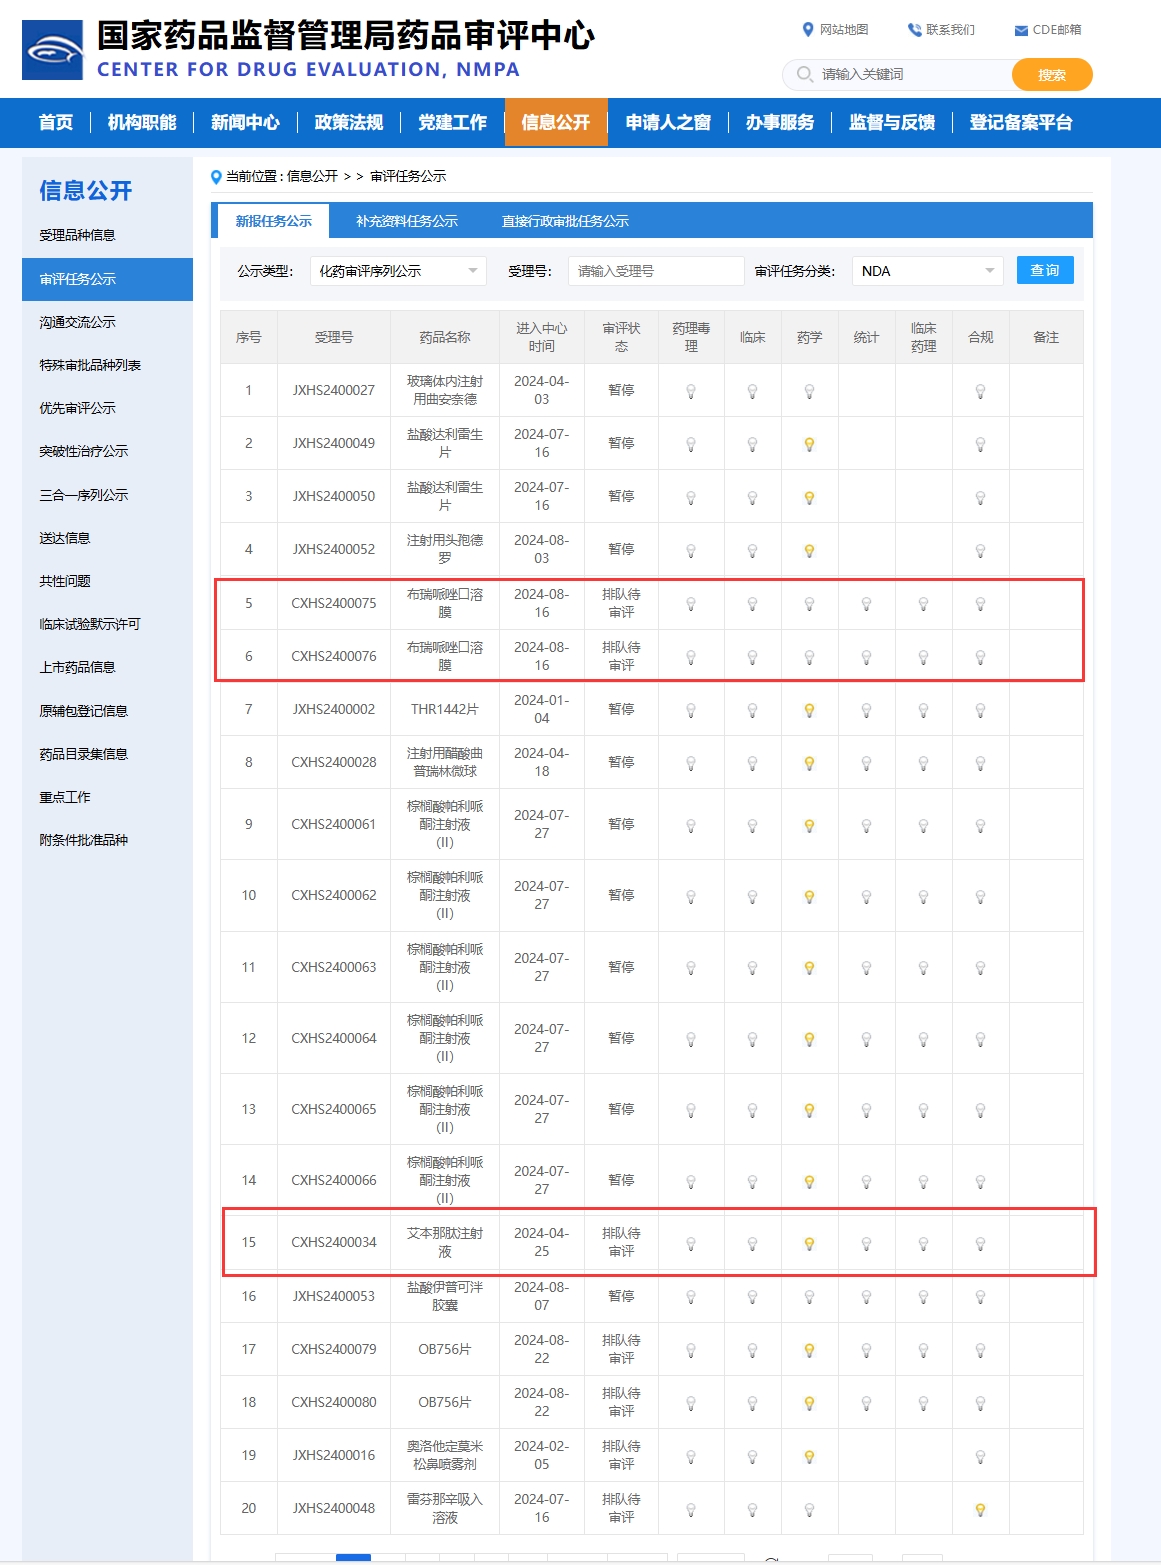Open the 办事服务 navigation menu
The height and width of the screenshot is (1565, 1161).
pyautogui.click(x=780, y=122)
